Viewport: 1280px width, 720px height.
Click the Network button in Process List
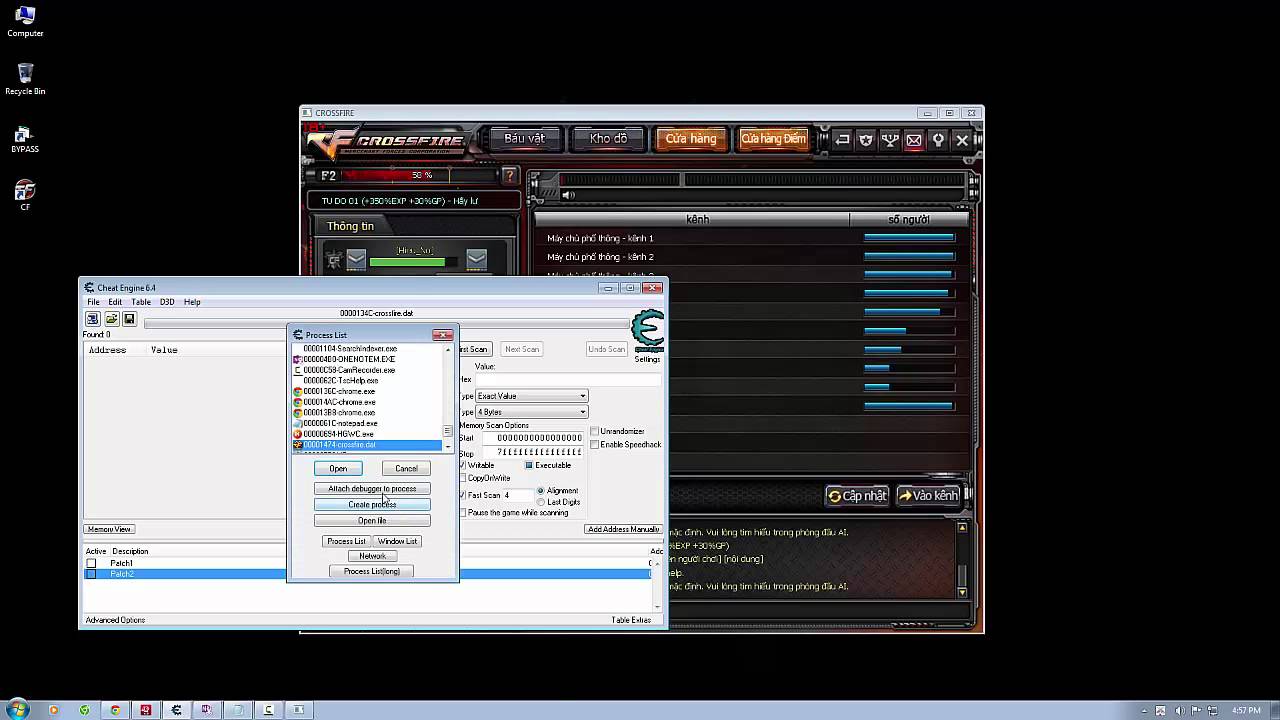(372, 556)
